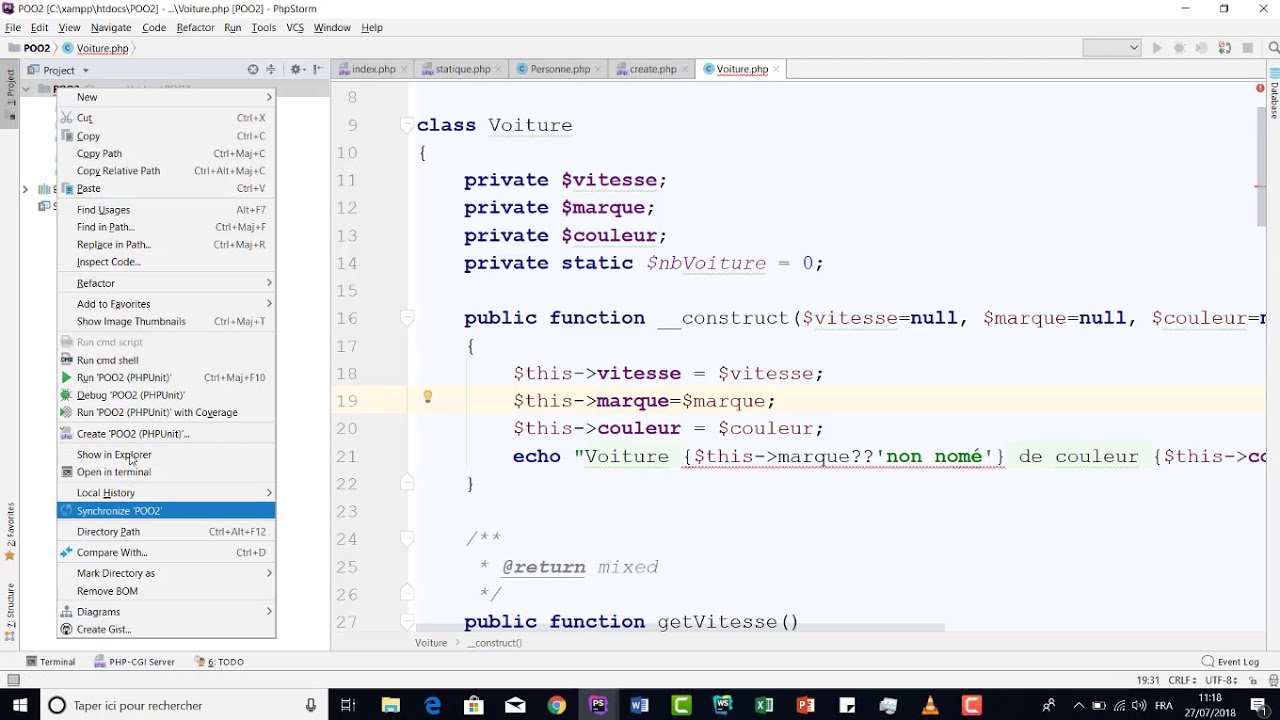Image resolution: width=1280 pixels, height=720 pixels.
Task: Expand the Mark Directory as submenu
Action: coord(166,573)
